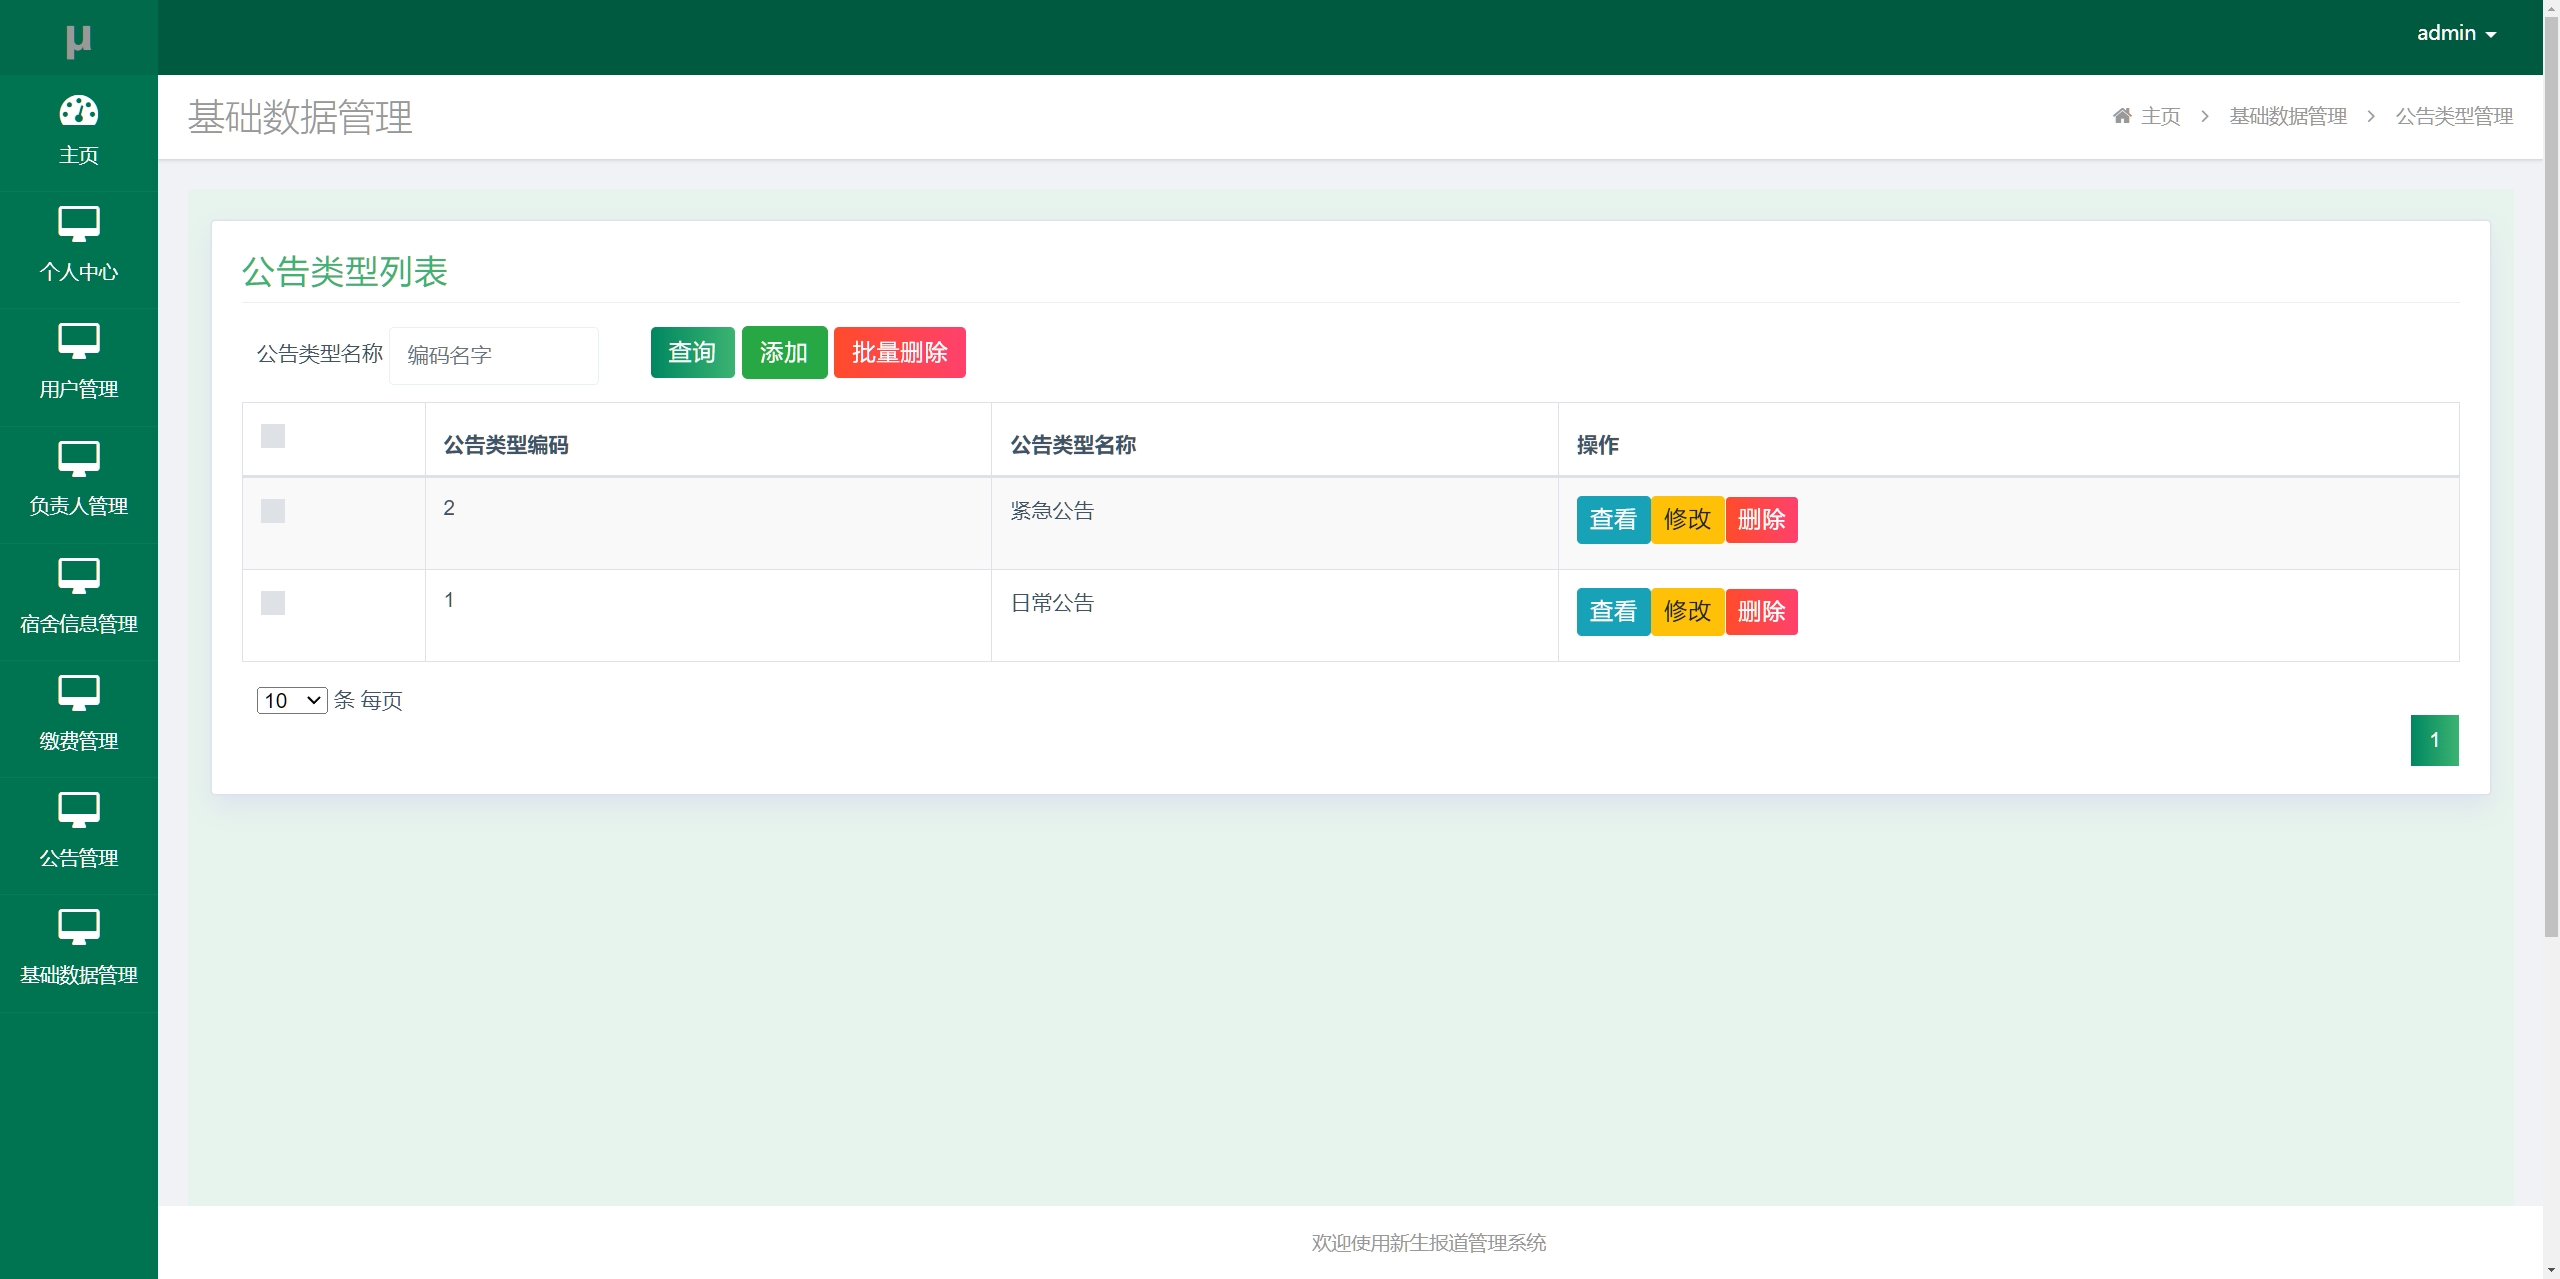Open the 宿舍信息管理 menu label
Screen dimensions: 2560x1279
78,624
